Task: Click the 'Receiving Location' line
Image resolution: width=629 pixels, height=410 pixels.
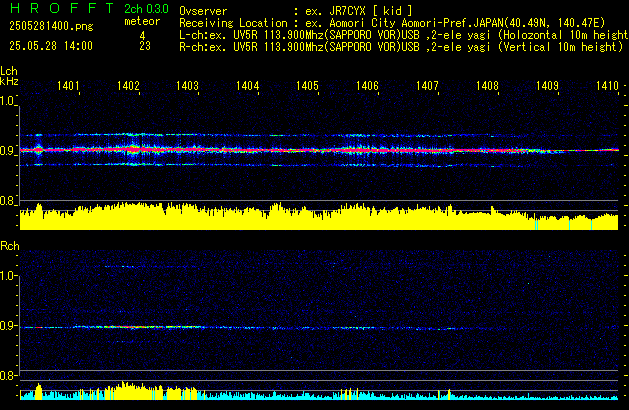Action: [392, 23]
